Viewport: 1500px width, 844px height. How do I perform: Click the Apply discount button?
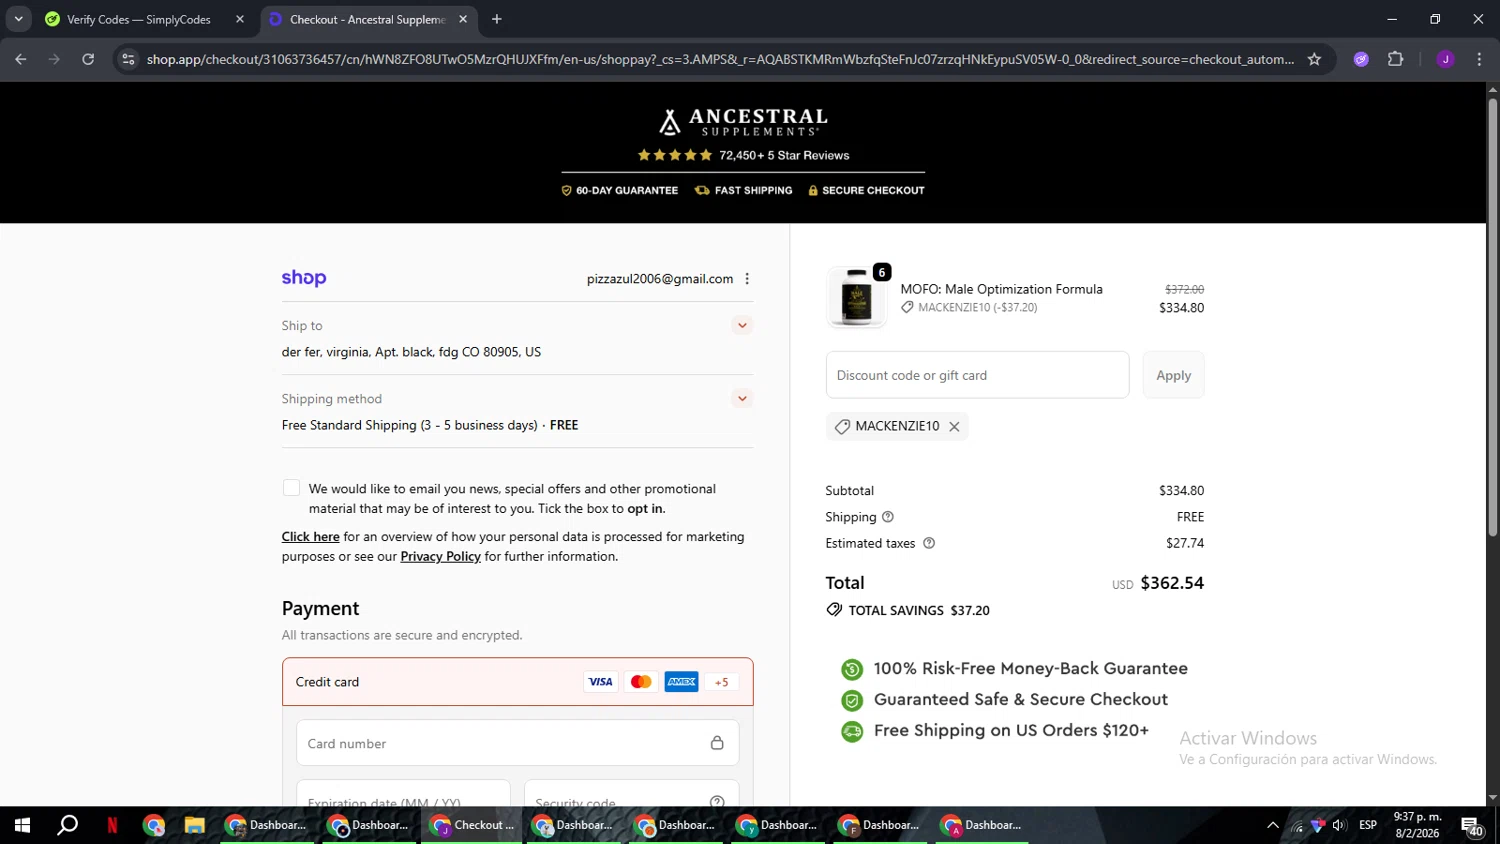pos(1173,375)
